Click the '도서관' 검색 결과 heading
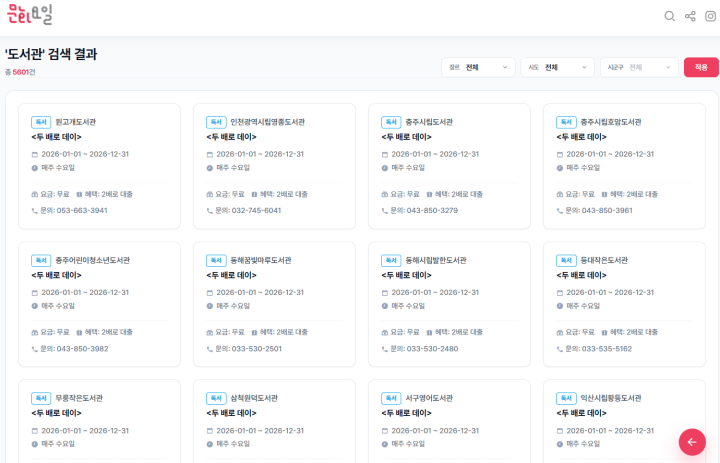 point(51,54)
